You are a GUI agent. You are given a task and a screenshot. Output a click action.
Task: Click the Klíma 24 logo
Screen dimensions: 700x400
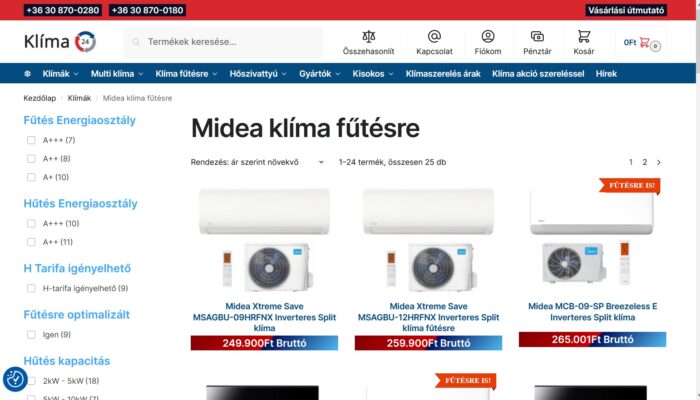coord(60,42)
